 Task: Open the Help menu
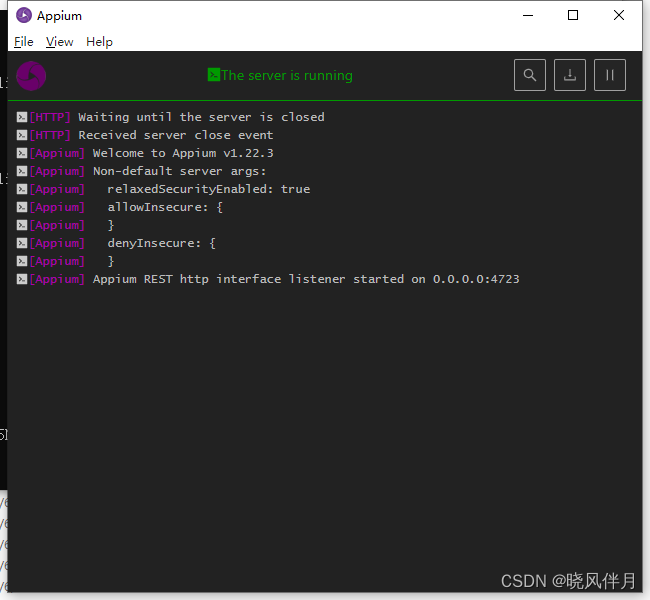coord(99,42)
